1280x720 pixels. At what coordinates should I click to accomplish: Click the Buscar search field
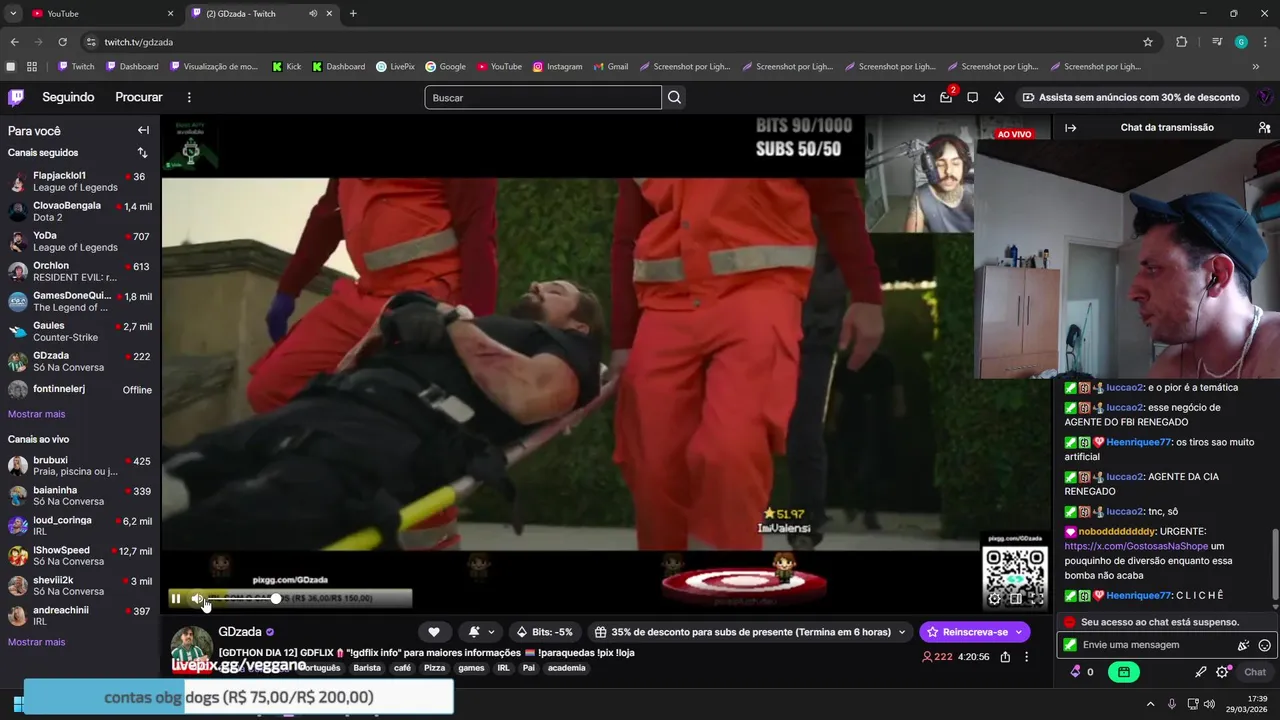tap(543, 97)
